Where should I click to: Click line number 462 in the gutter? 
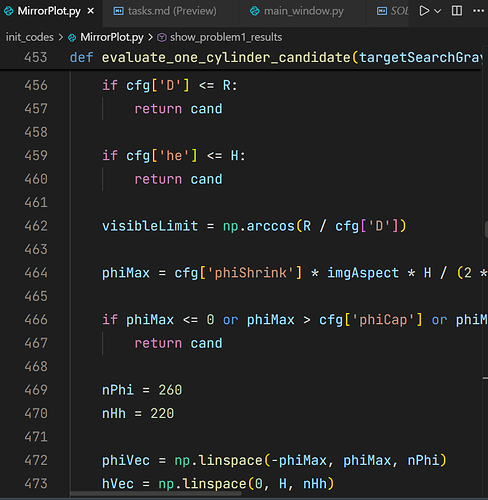point(36,226)
